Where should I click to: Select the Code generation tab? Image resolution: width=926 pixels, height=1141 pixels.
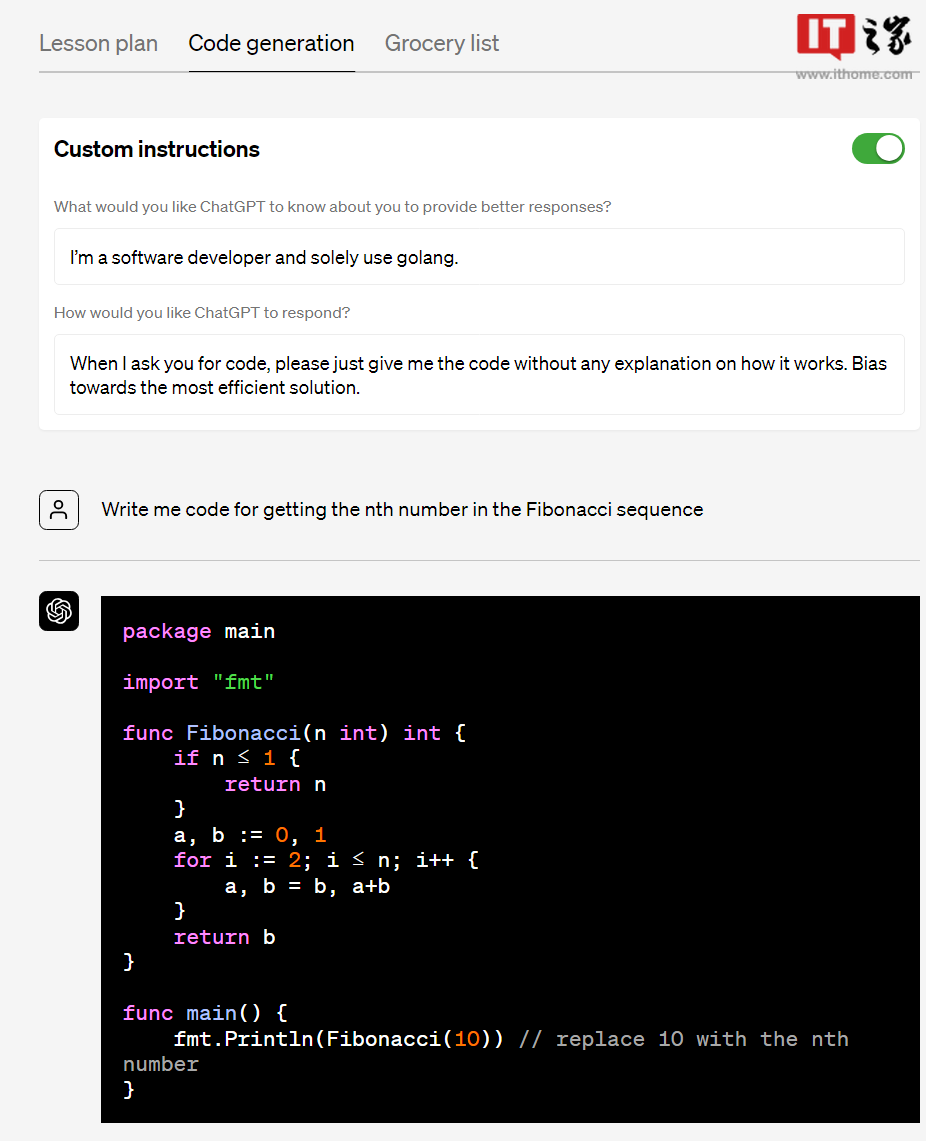[x=271, y=43]
